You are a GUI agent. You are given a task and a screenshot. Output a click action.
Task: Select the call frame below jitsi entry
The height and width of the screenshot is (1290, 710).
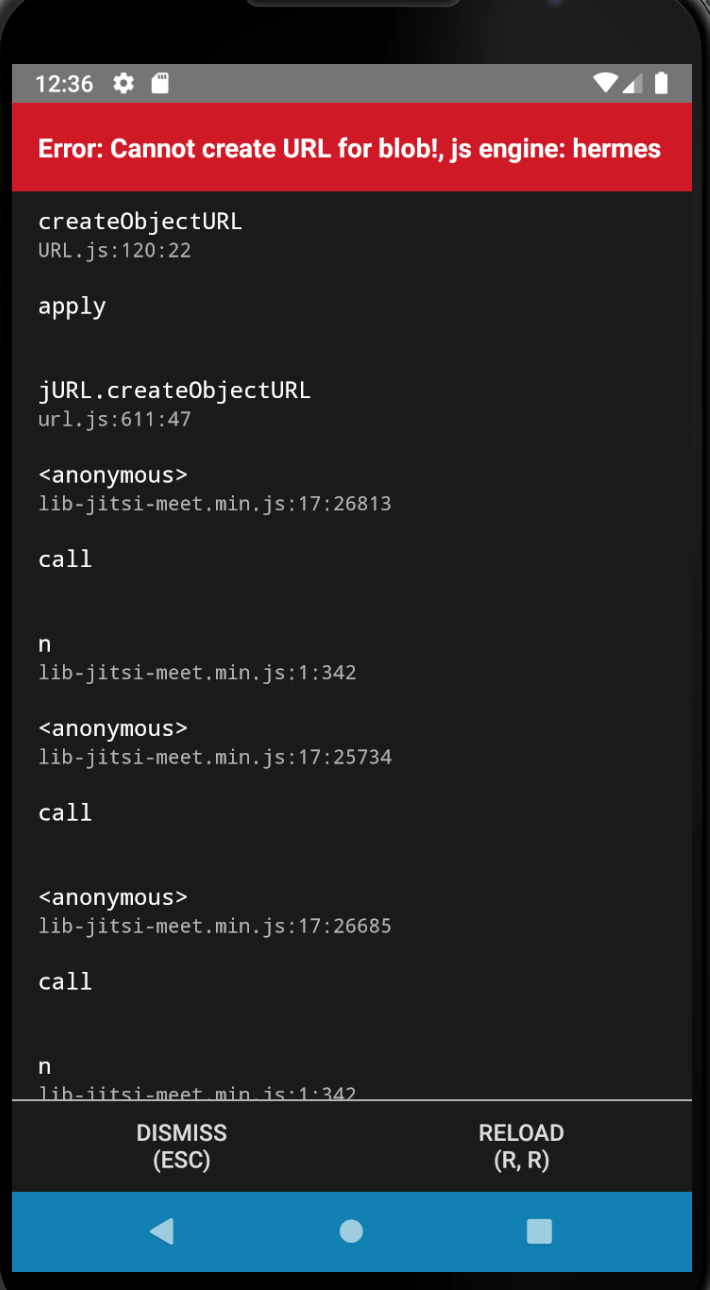(x=65, y=558)
